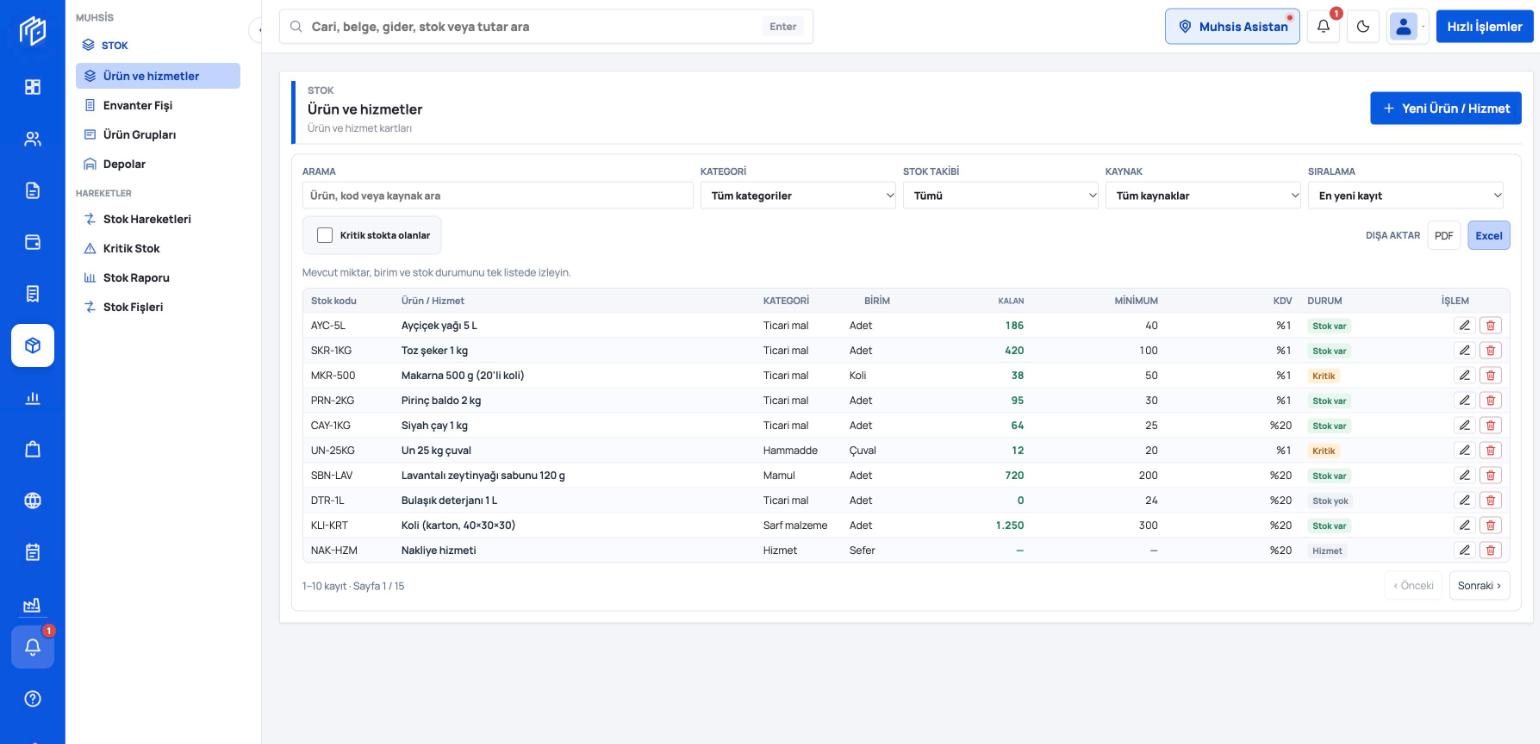Open the Stok Takibi dropdown
The image size is (1540, 744).
[1001, 195]
